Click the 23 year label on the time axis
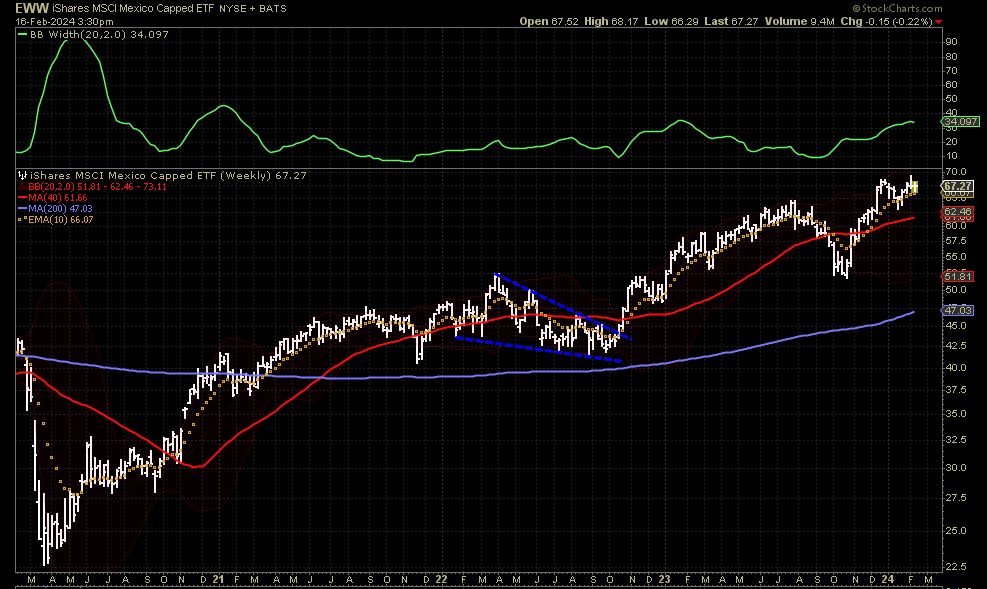This screenshot has height=589, width=987. tap(664, 580)
